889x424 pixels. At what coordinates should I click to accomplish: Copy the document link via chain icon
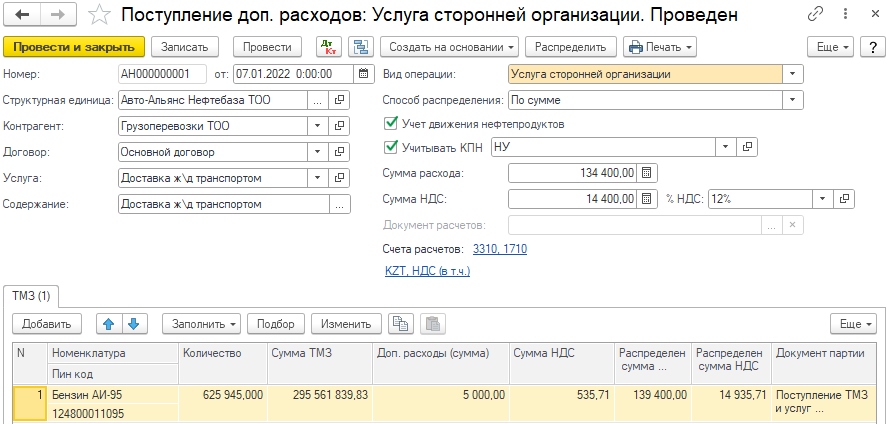pyautogui.click(x=817, y=16)
